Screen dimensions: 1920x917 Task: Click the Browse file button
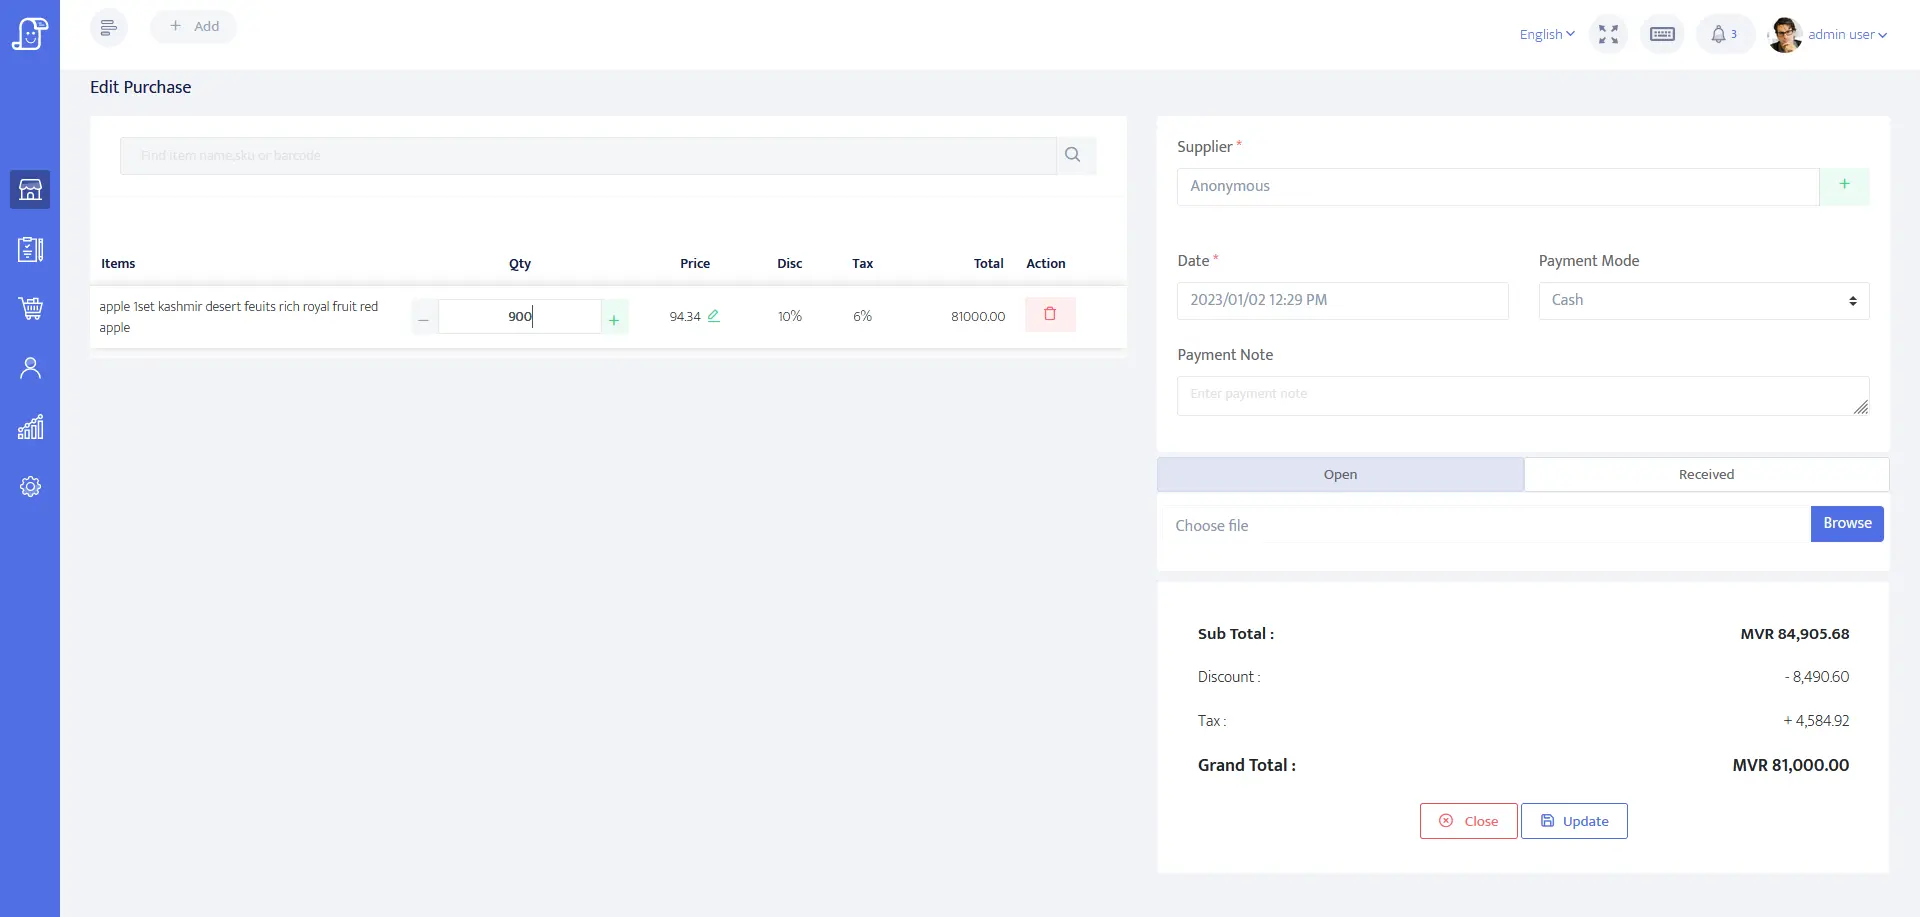click(x=1846, y=524)
